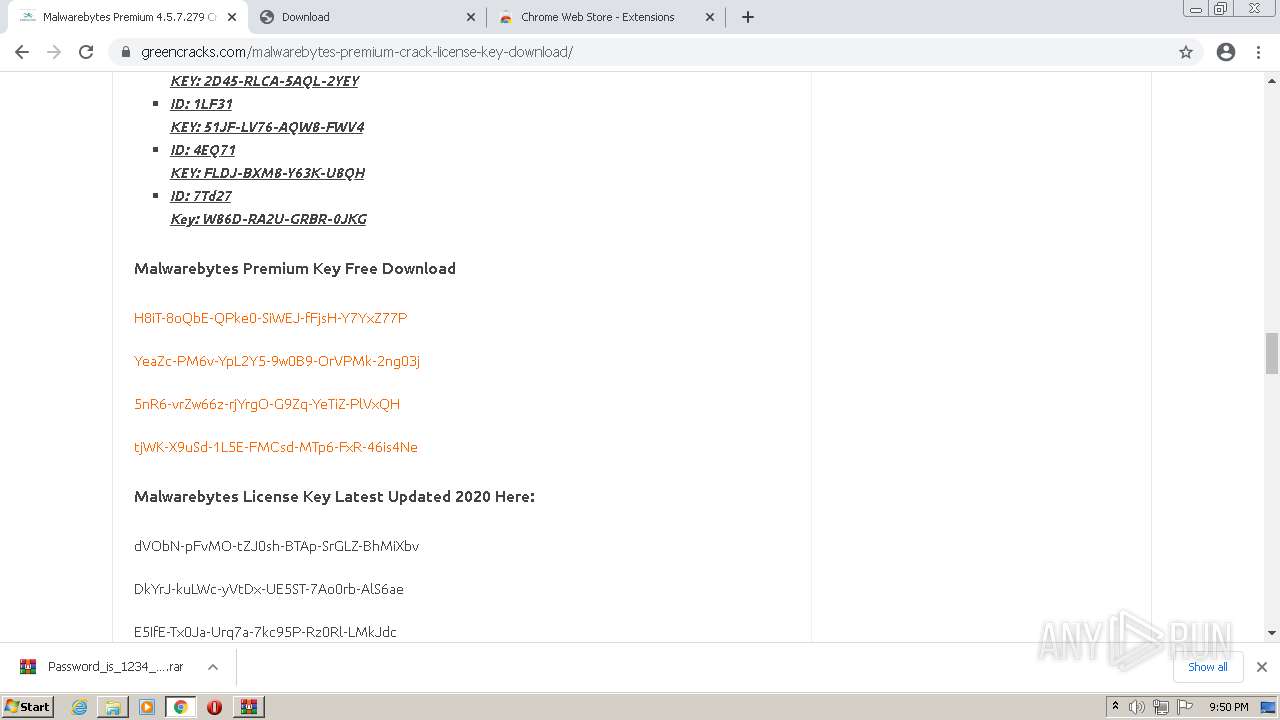The image size is (1280, 720).
Task: Open the Windows Start menu
Action: click(28, 706)
